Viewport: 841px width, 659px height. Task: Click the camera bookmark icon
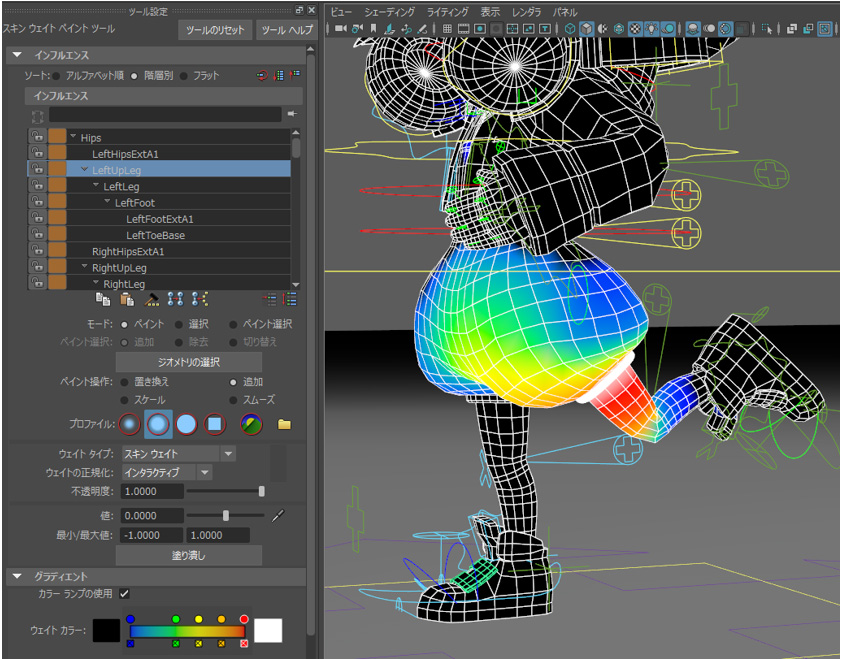[x=373, y=28]
